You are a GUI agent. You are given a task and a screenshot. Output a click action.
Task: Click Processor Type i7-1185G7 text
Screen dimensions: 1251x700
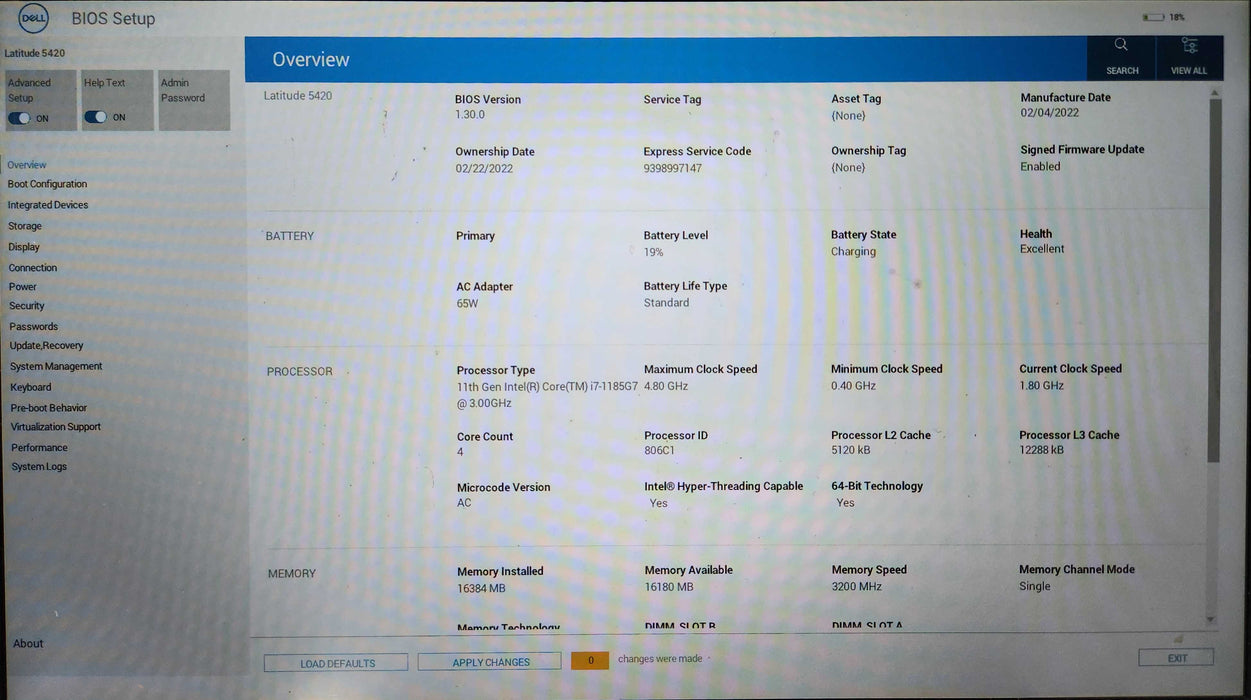click(547, 395)
